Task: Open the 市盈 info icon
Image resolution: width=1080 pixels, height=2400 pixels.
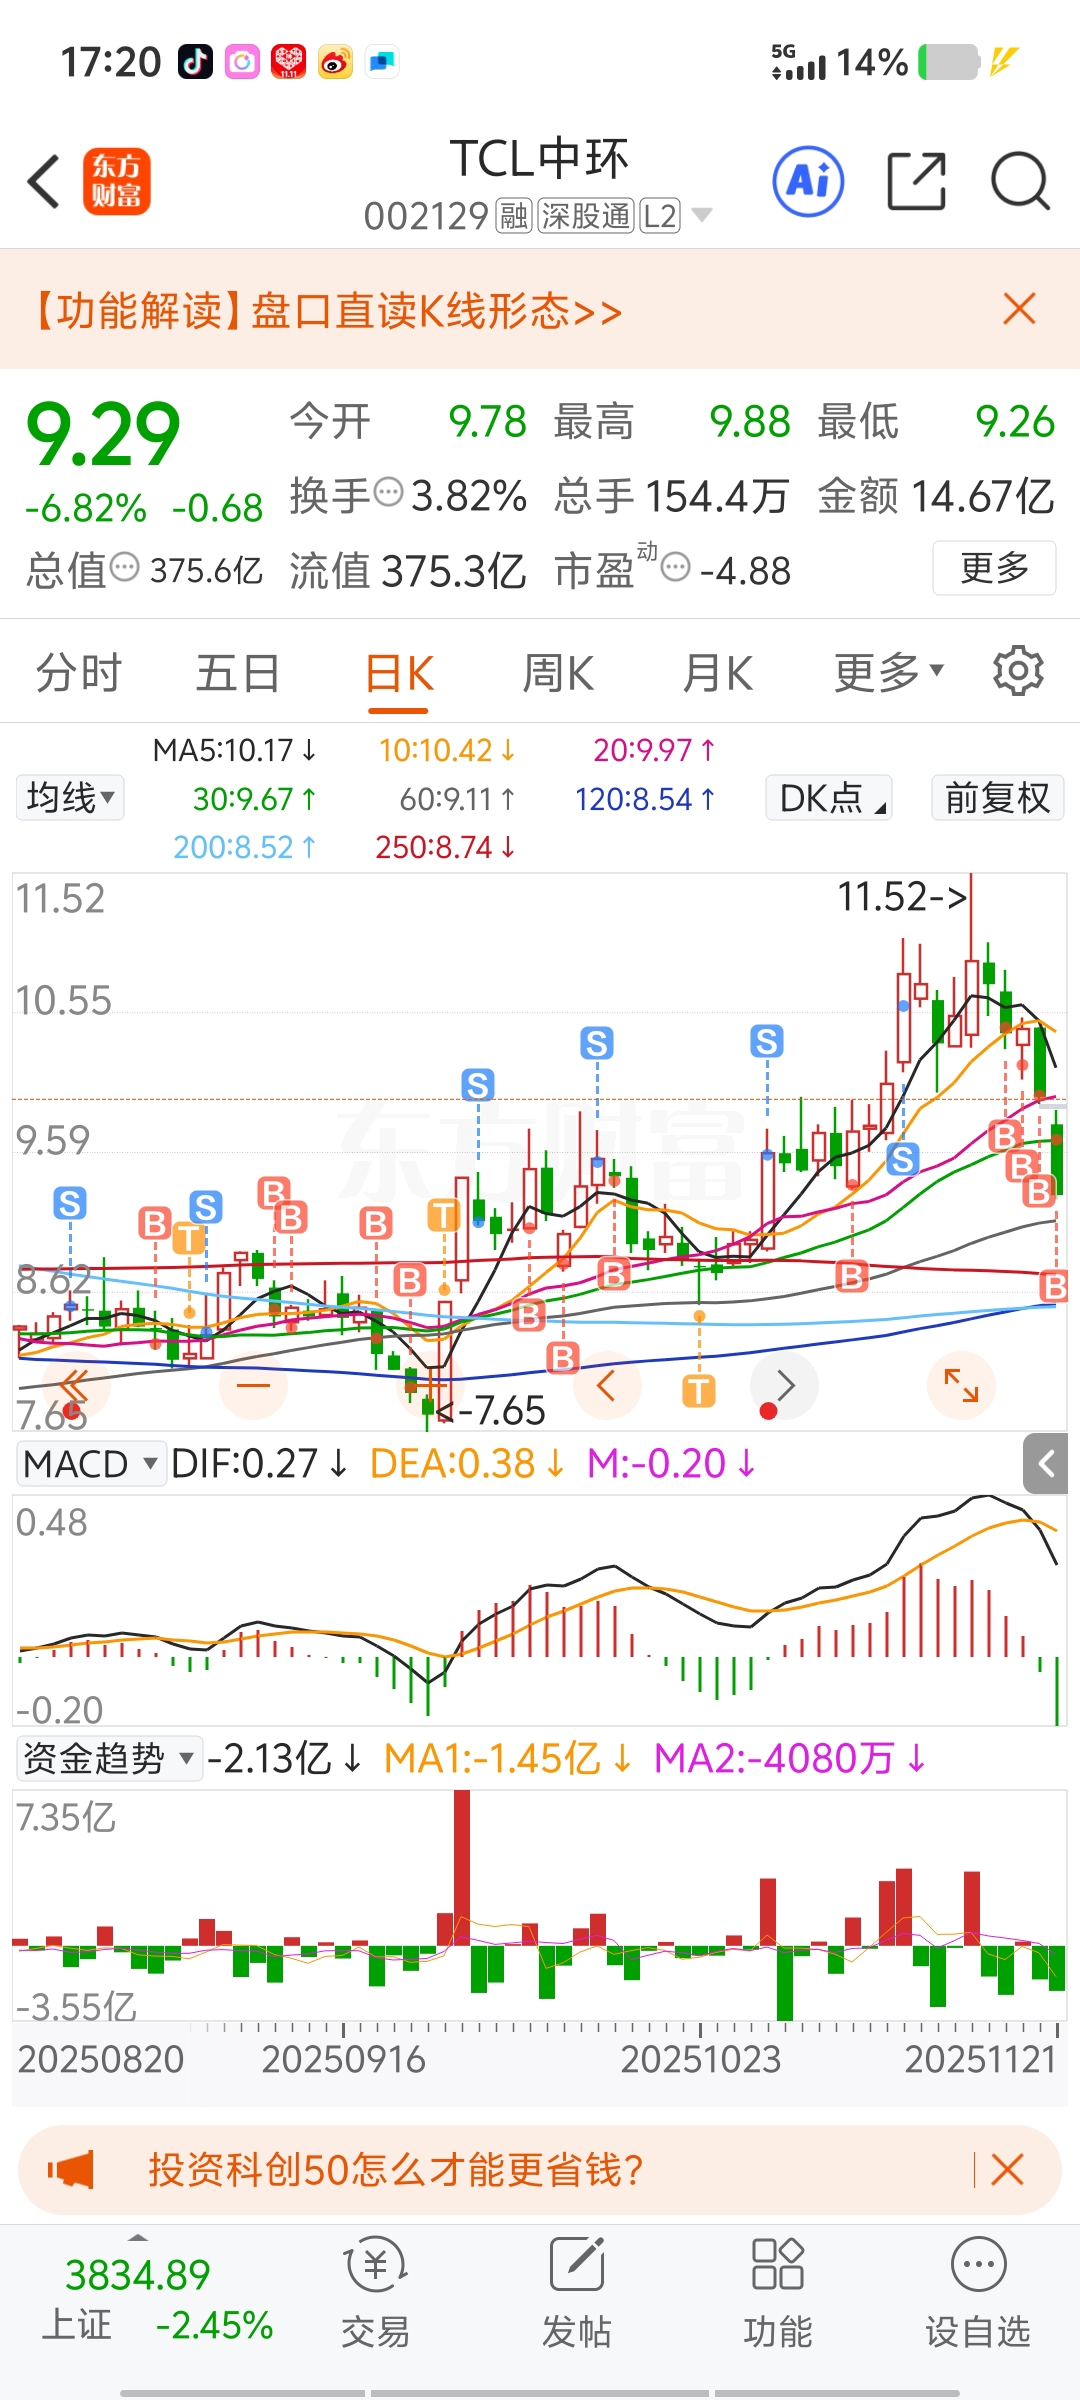Action: coord(676,567)
